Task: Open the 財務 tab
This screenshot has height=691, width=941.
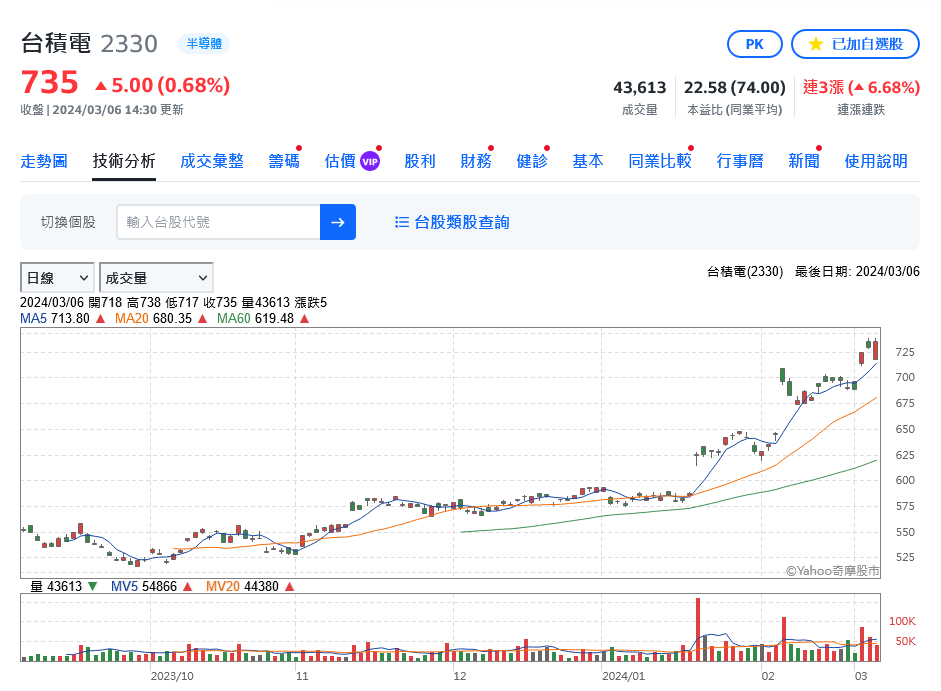Action: pyautogui.click(x=476, y=161)
